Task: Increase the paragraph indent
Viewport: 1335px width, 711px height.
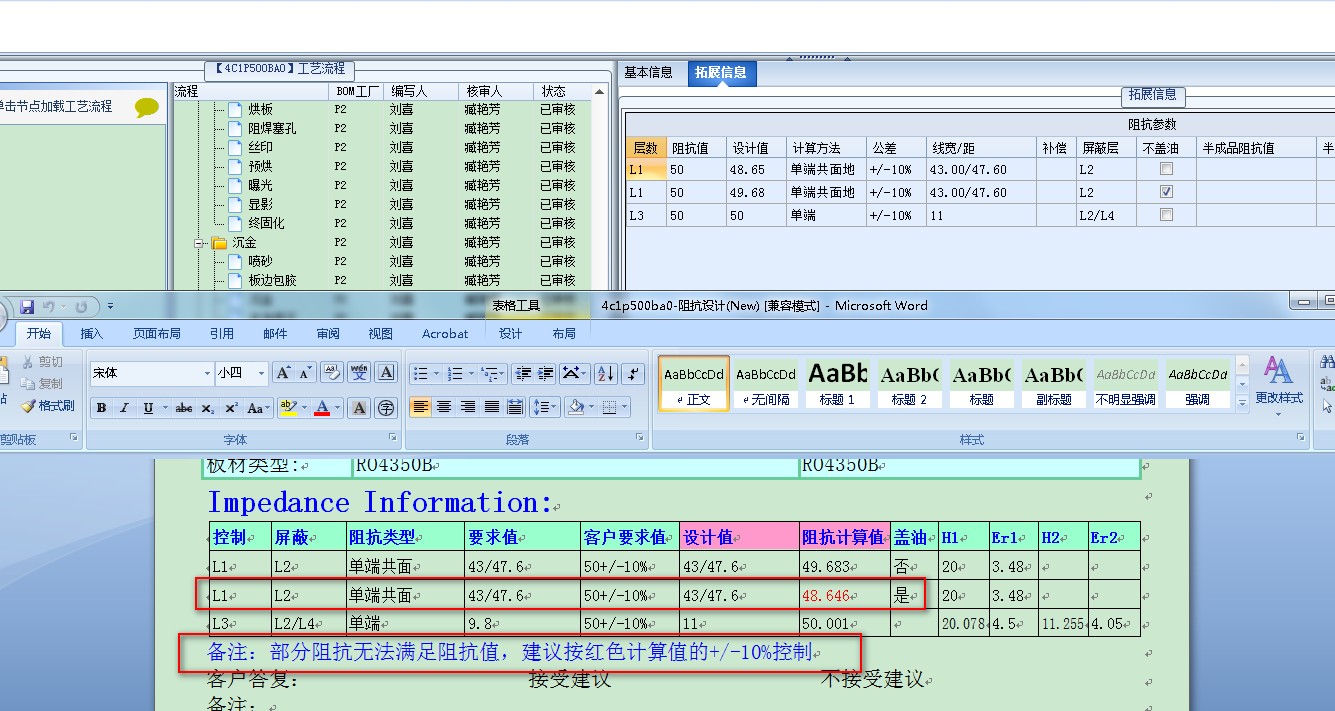Action: [545, 373]
